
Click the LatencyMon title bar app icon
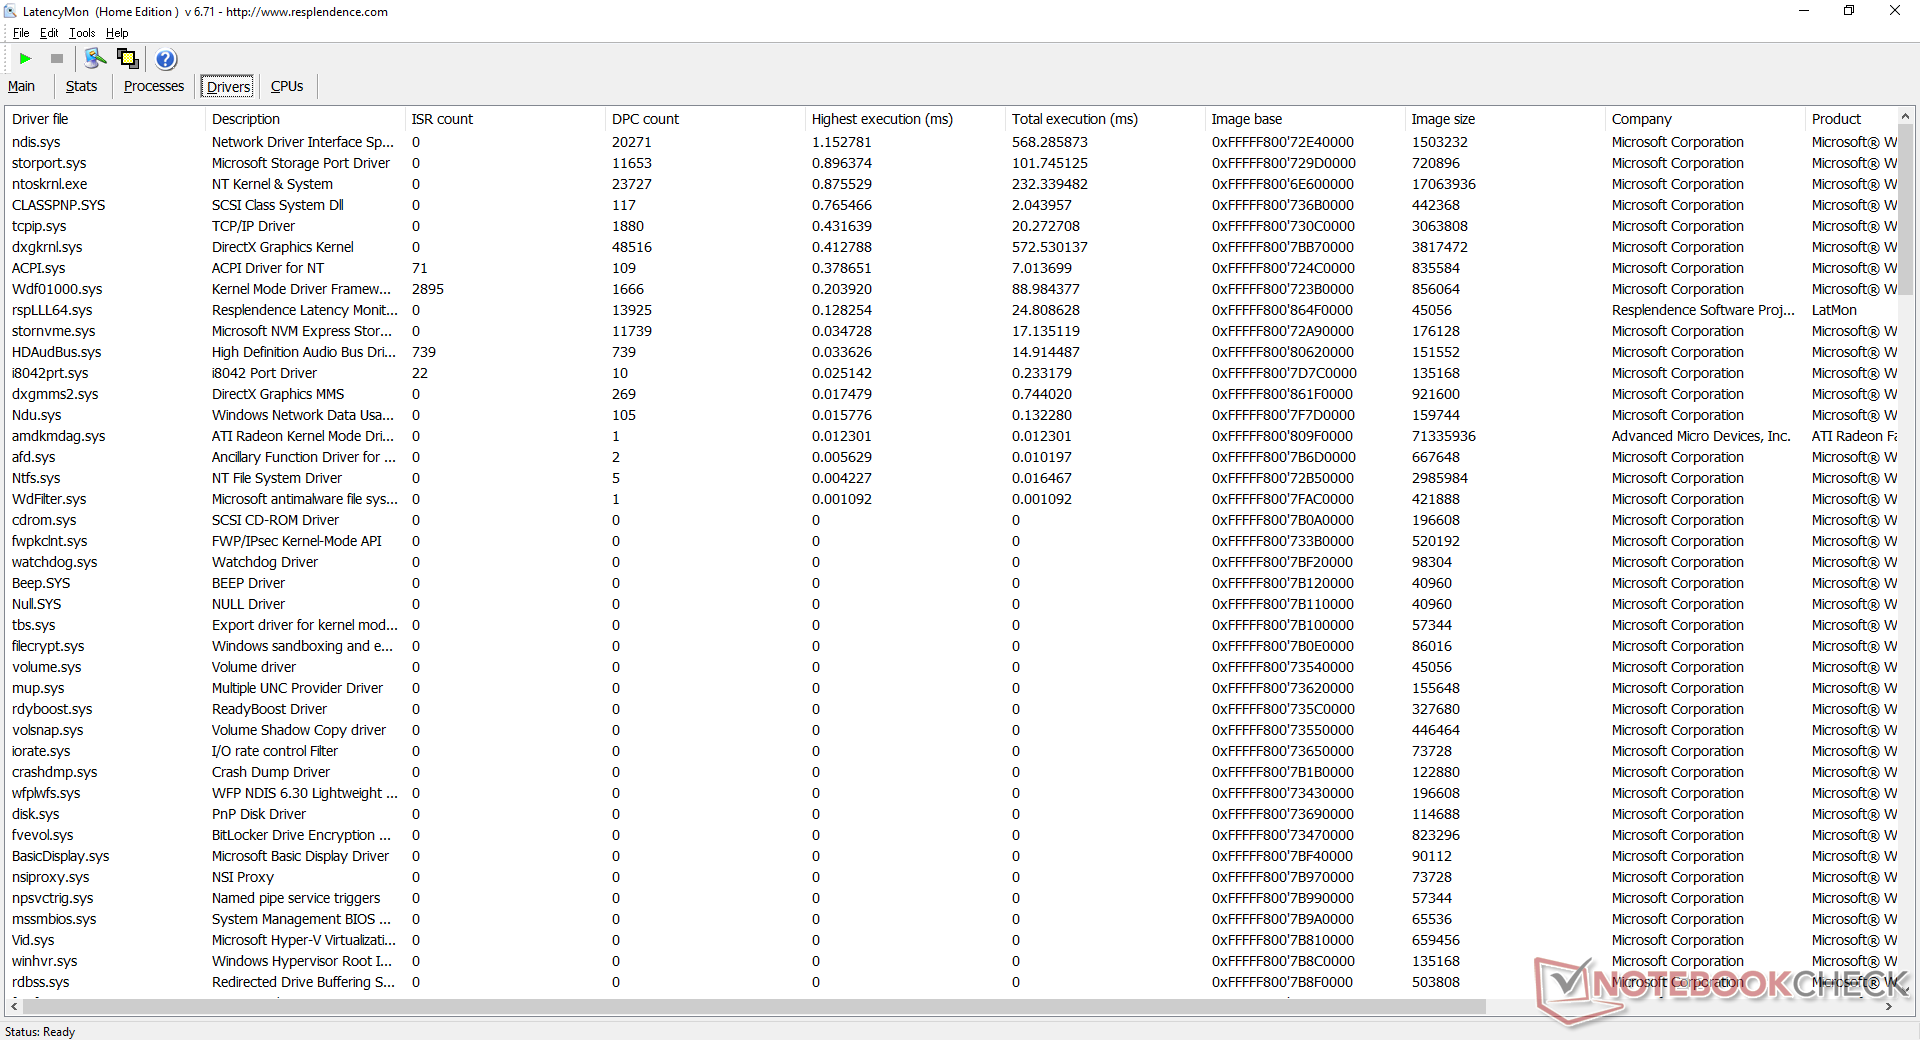coord(11,11)
